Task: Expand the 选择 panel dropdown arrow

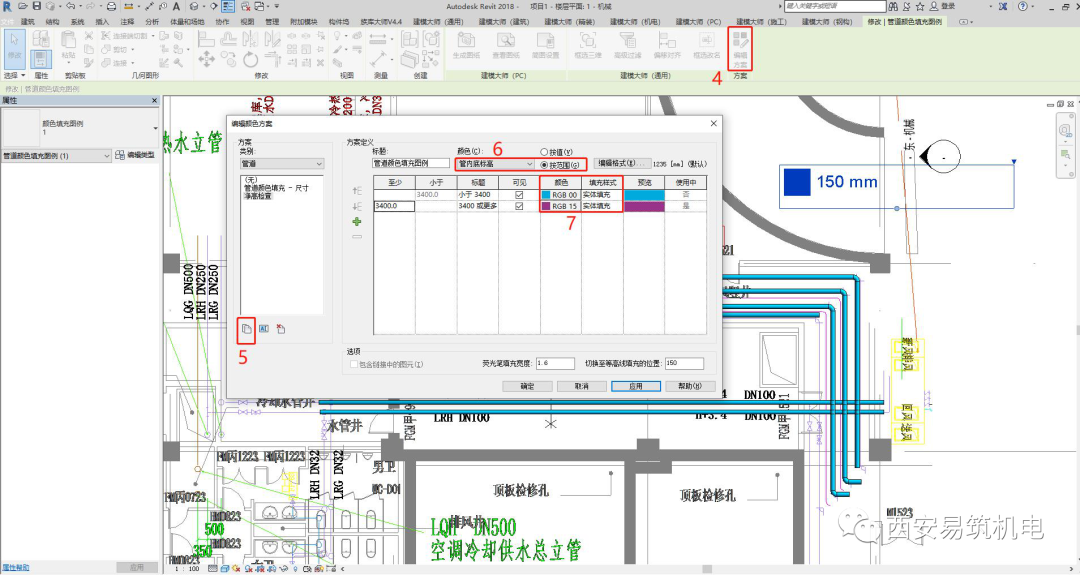Action: pos(23,76)
